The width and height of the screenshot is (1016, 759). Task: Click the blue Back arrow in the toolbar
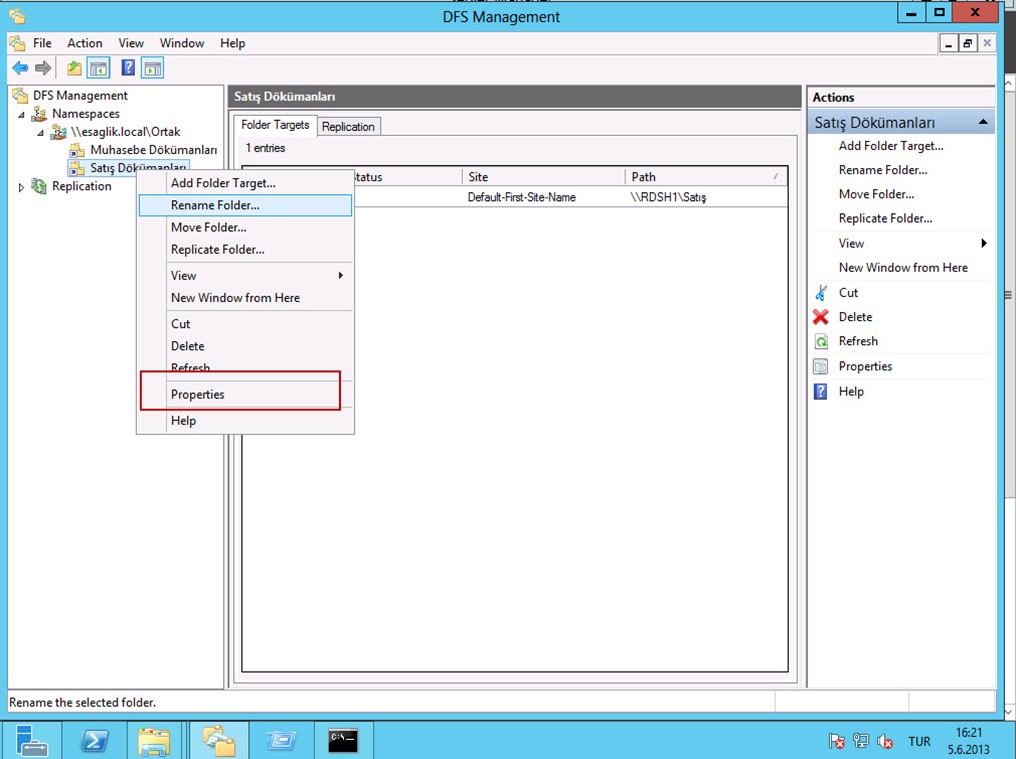tap(20, 67)
